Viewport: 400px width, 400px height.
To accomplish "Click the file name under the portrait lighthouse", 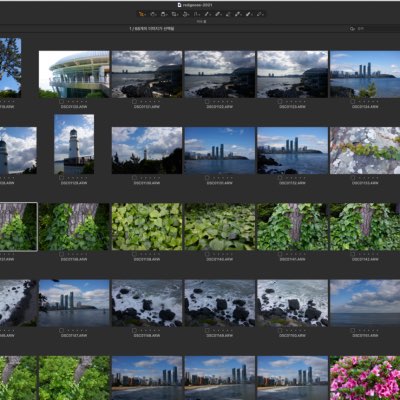I will point(74,183).
